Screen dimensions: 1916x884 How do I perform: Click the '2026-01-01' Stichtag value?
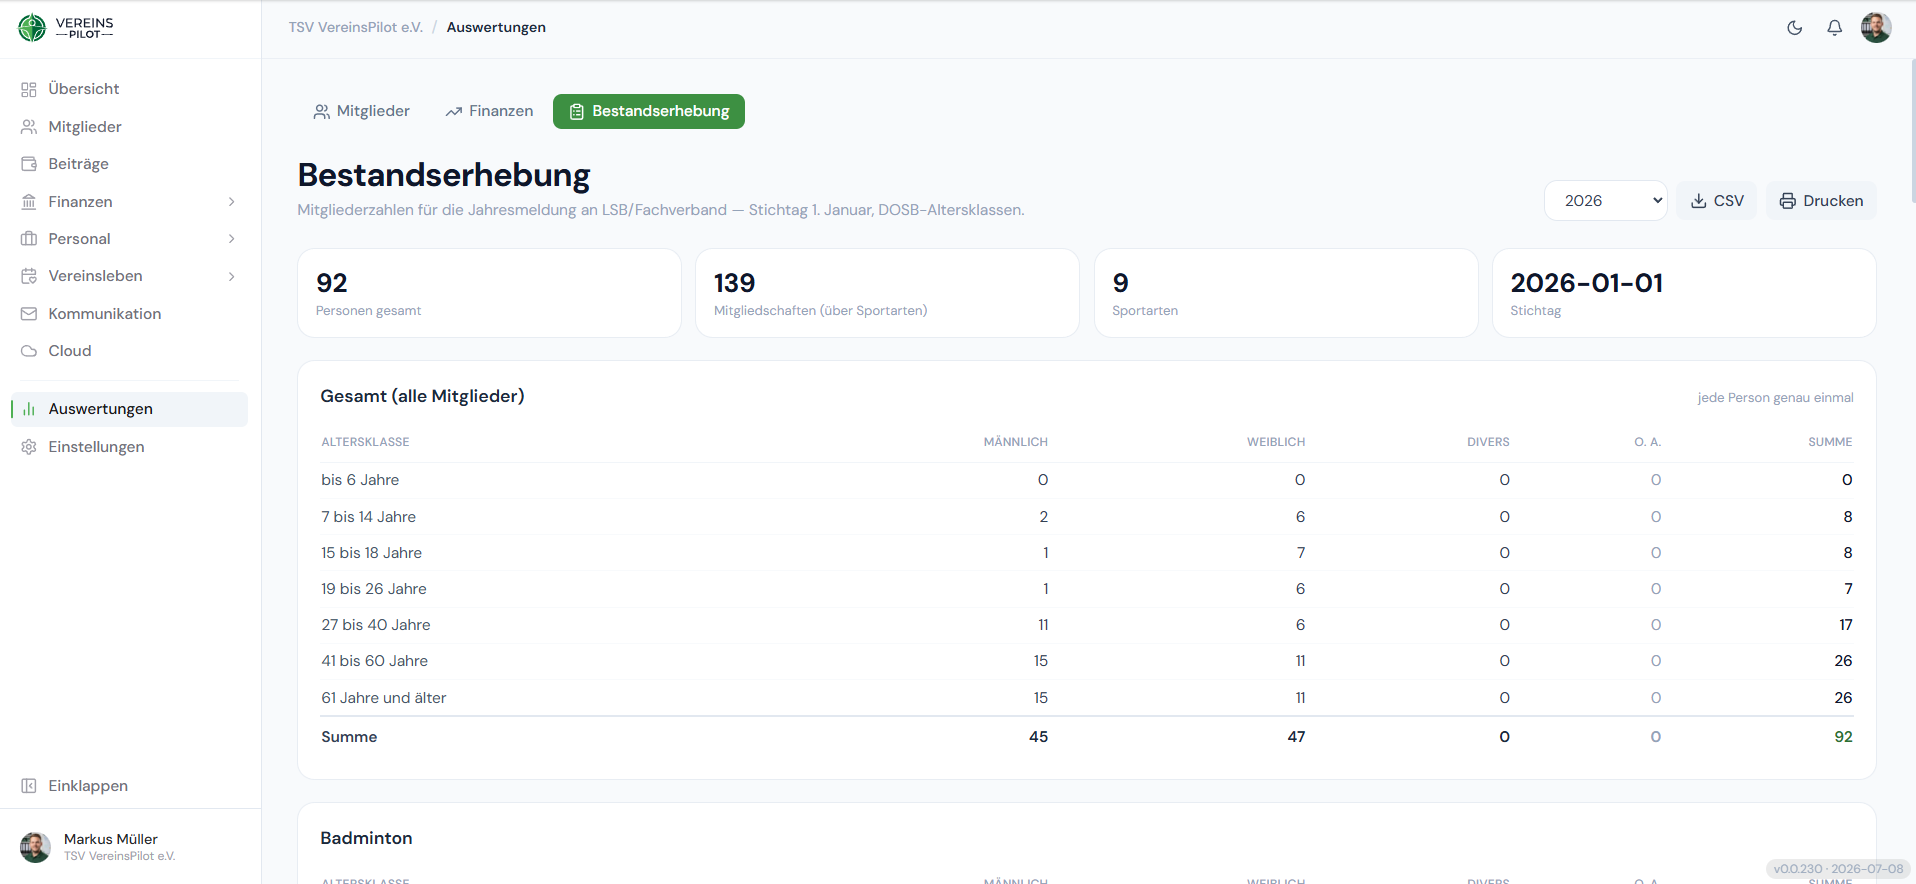pyautogui.click(x=1587, y=283)
